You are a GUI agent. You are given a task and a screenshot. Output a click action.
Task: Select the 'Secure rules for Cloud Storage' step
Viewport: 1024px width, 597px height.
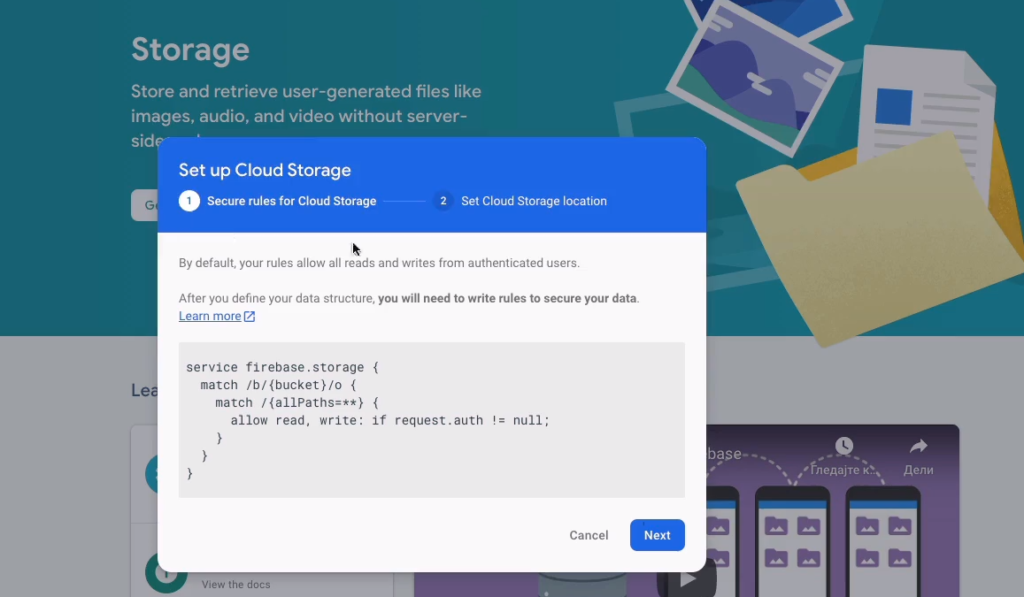(x=291, y=201)
